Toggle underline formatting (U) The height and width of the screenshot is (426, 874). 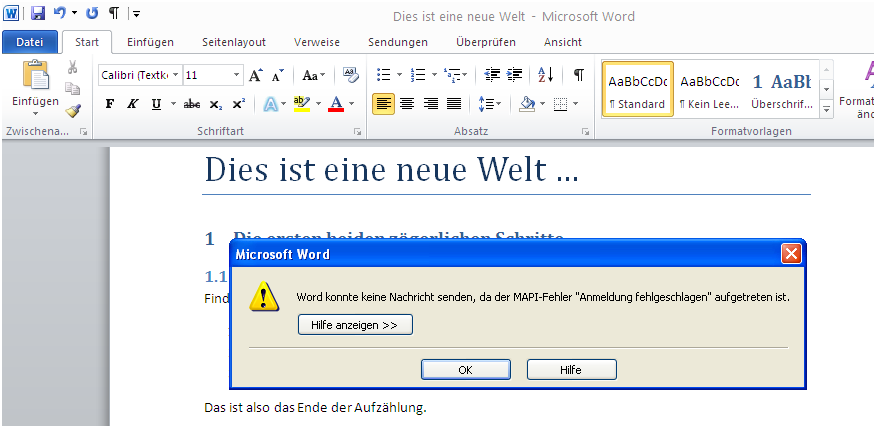[156, 104]
